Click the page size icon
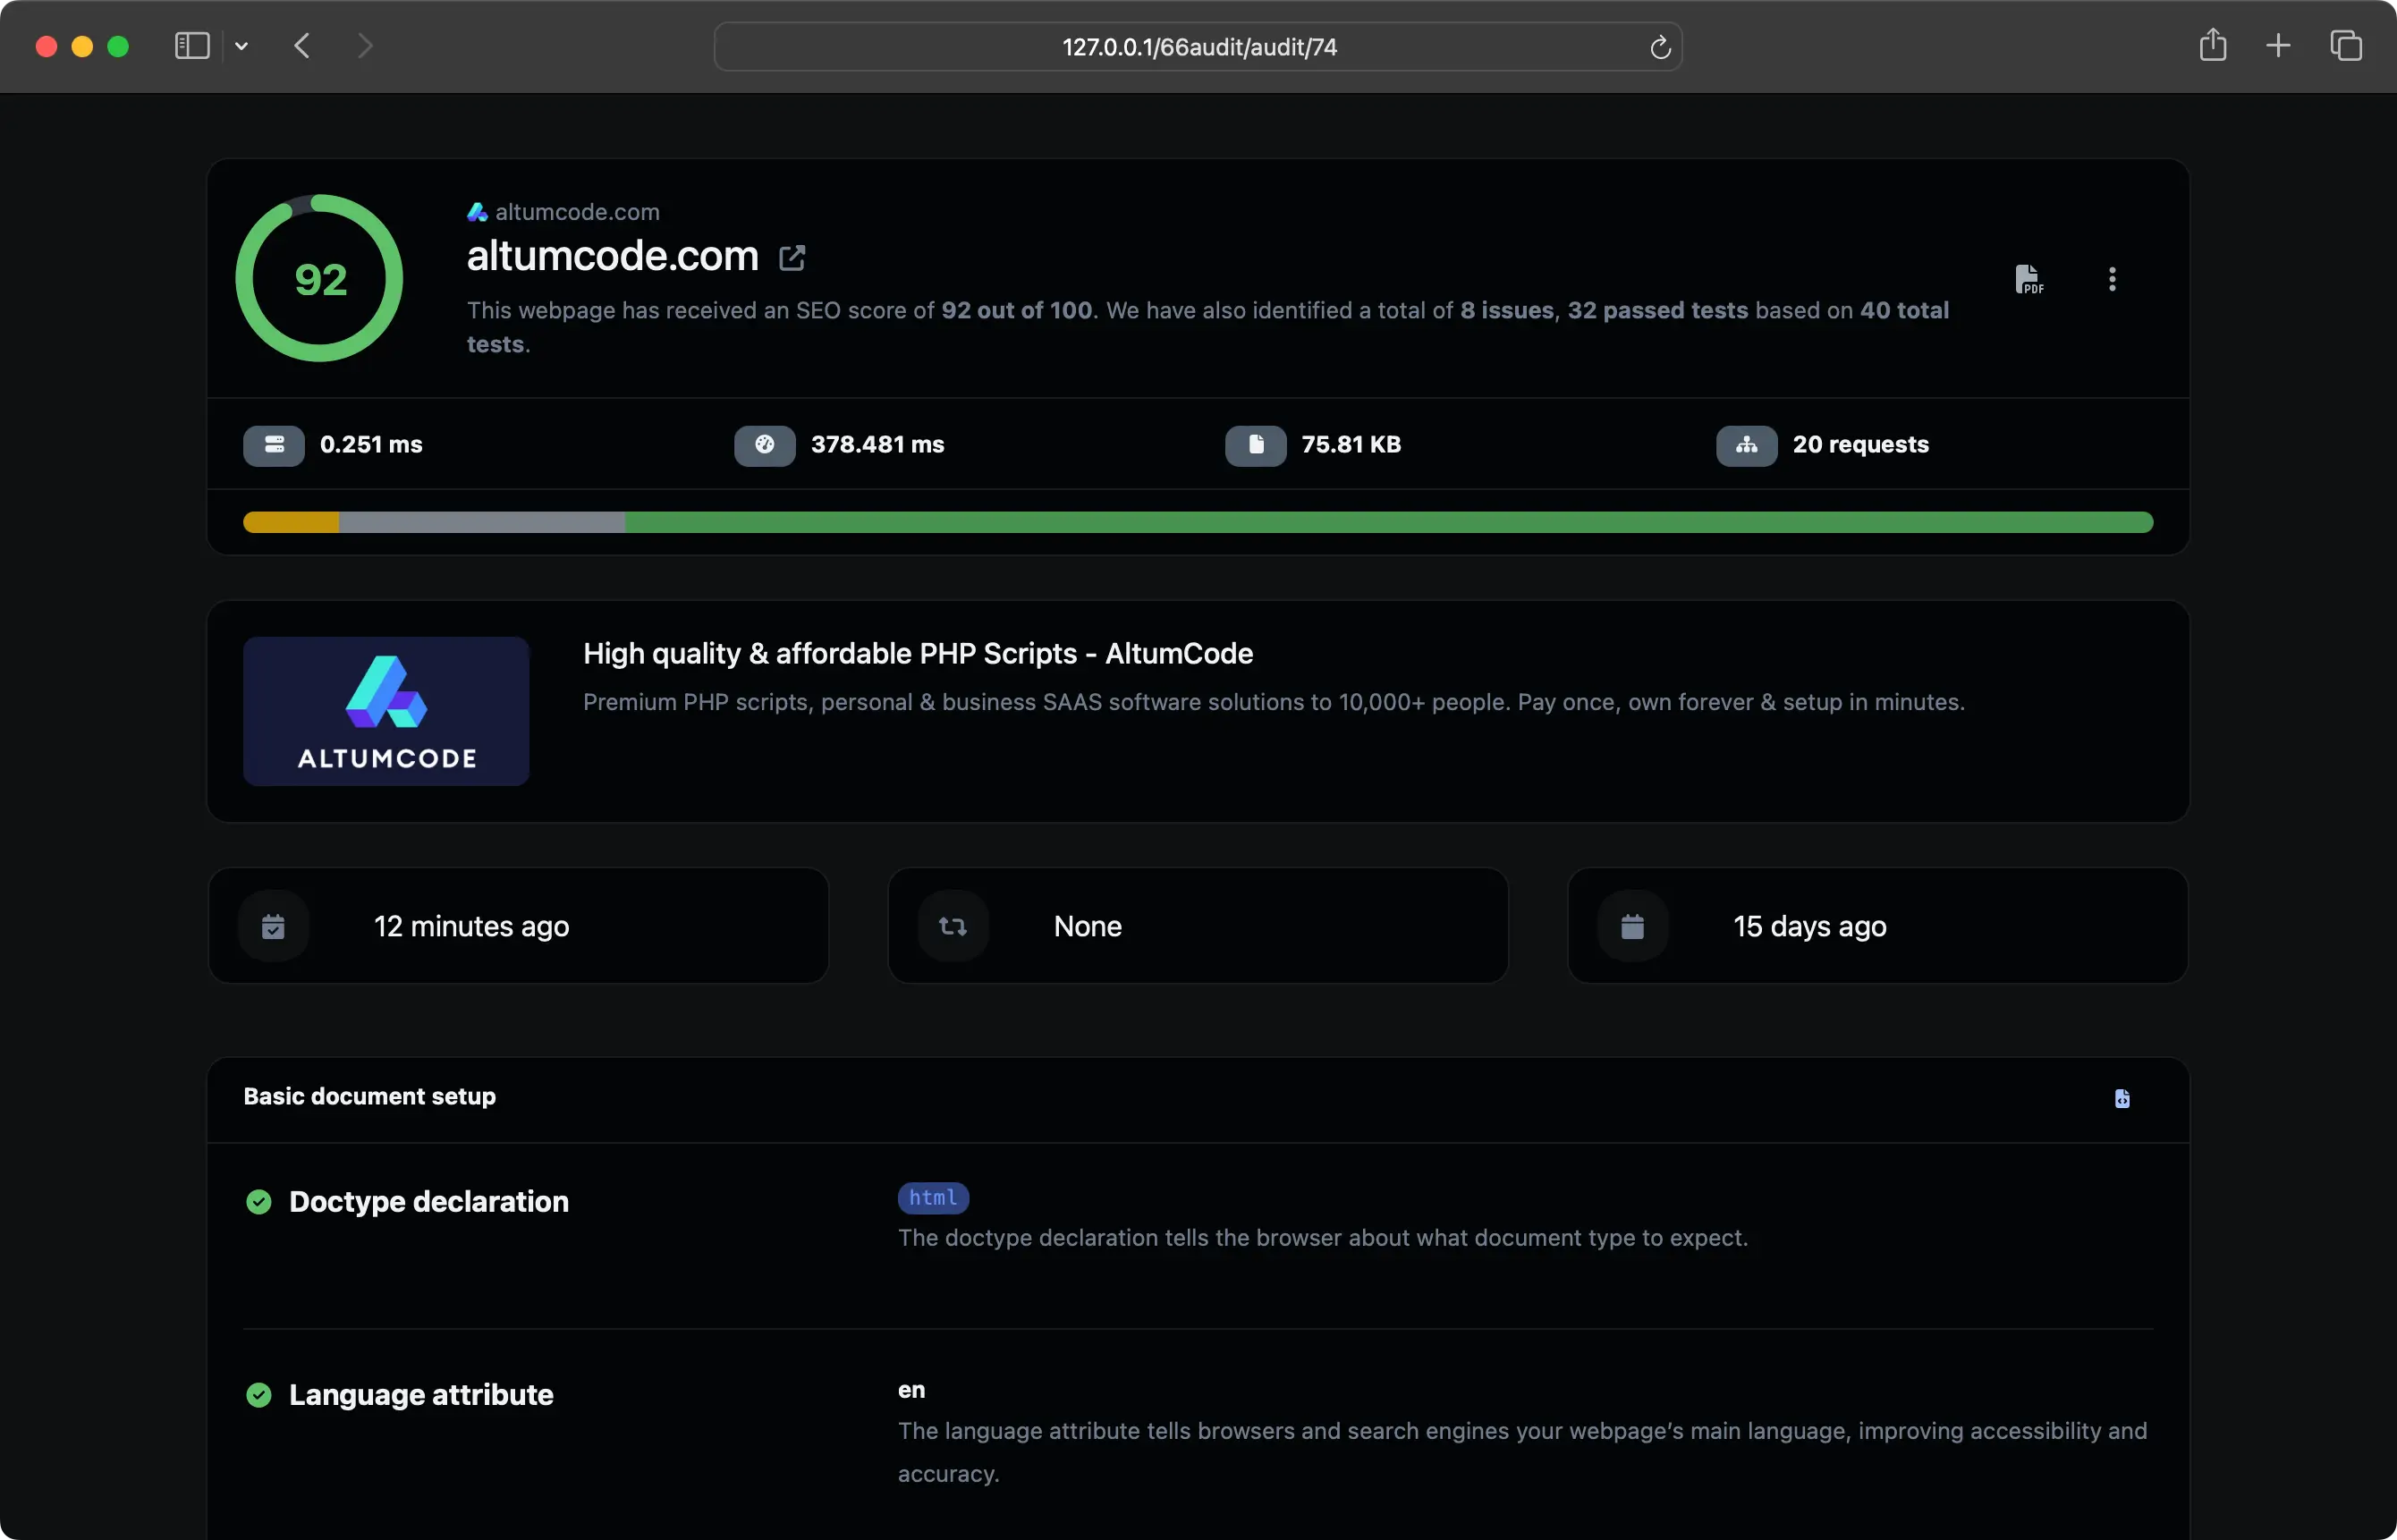Screen dimensions: 2397x1540 point(1256,445)
